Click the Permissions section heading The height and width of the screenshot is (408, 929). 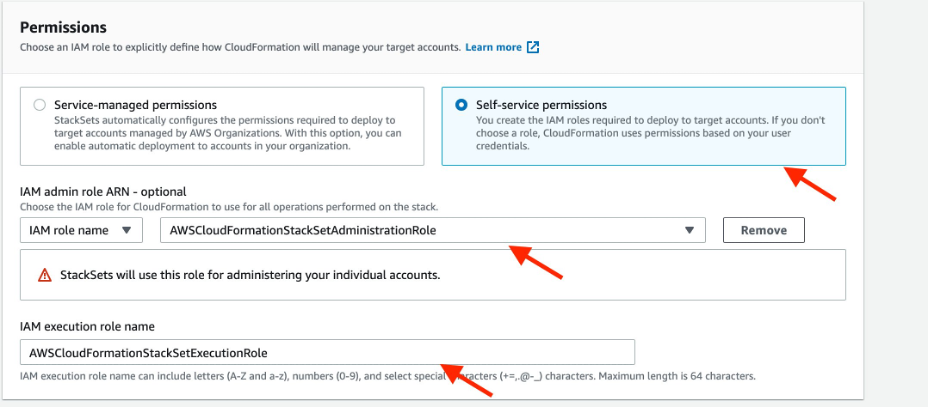point(63,27)
